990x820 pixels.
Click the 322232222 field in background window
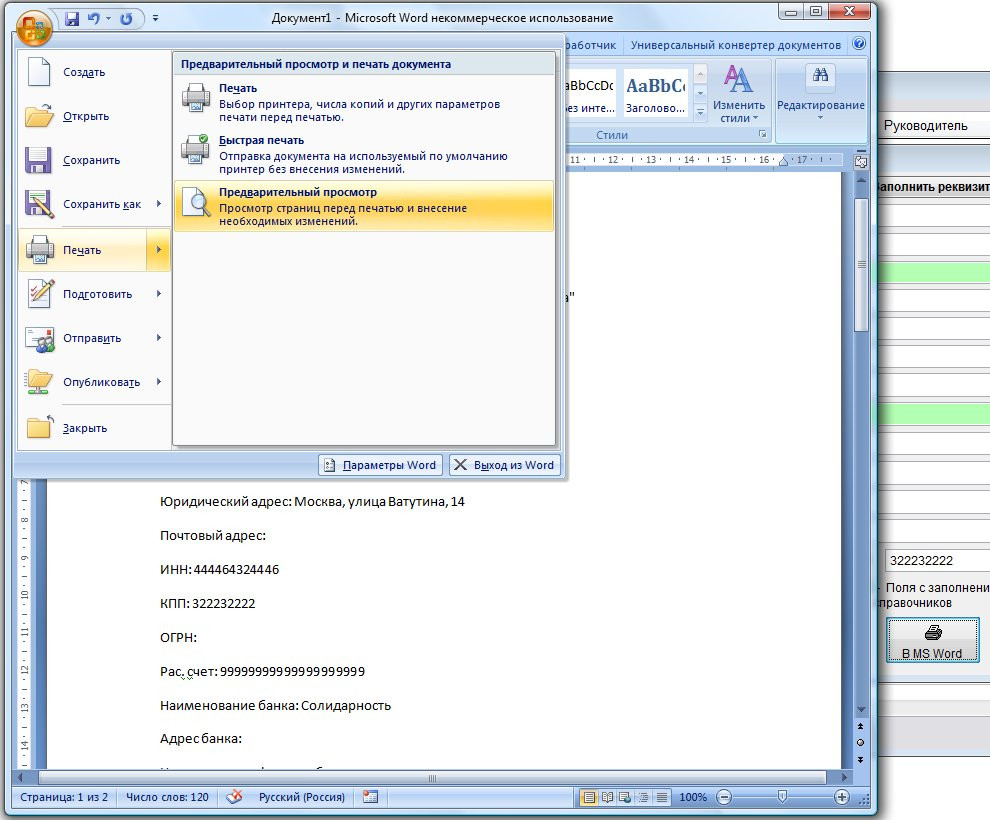(938, 561)
